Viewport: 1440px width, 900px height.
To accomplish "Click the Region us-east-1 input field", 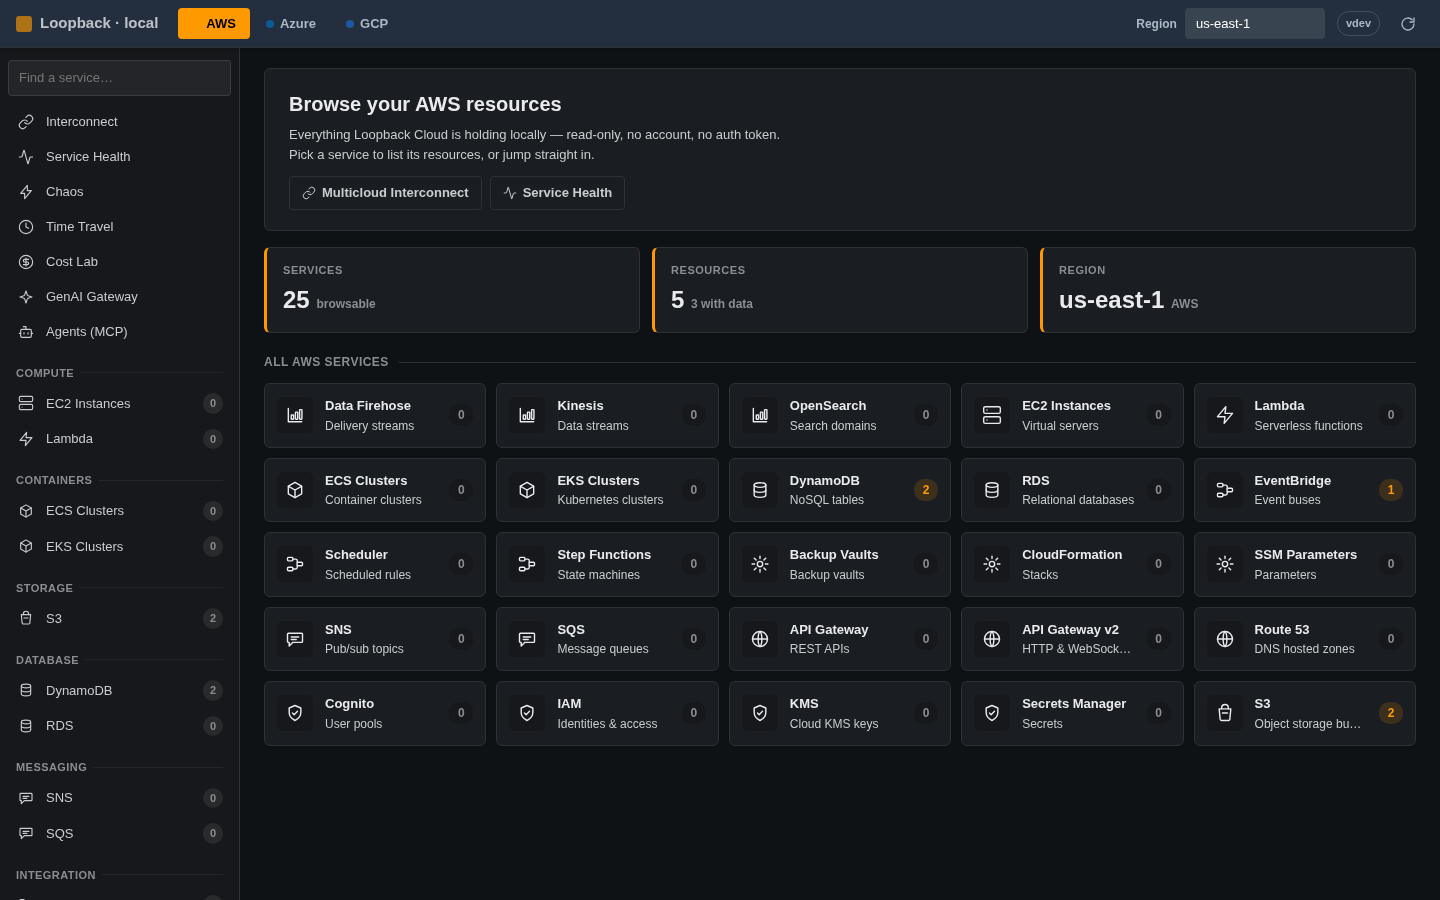I will click(x=1255, y=24).
